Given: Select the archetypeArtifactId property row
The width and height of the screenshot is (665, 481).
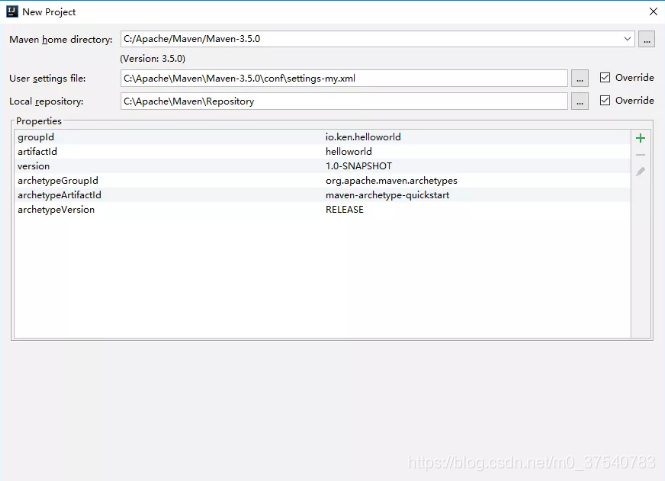Looking at the screenshot, I should 322,195.
